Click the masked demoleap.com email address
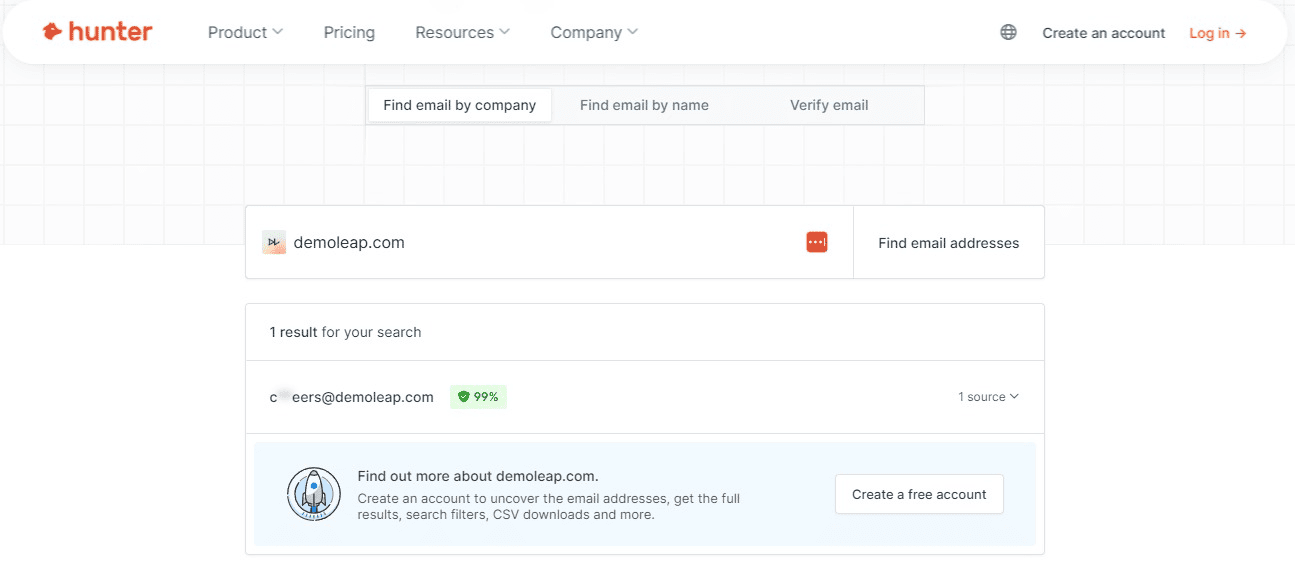Viewport: 1295px width, 571px height. click(351, 397)
